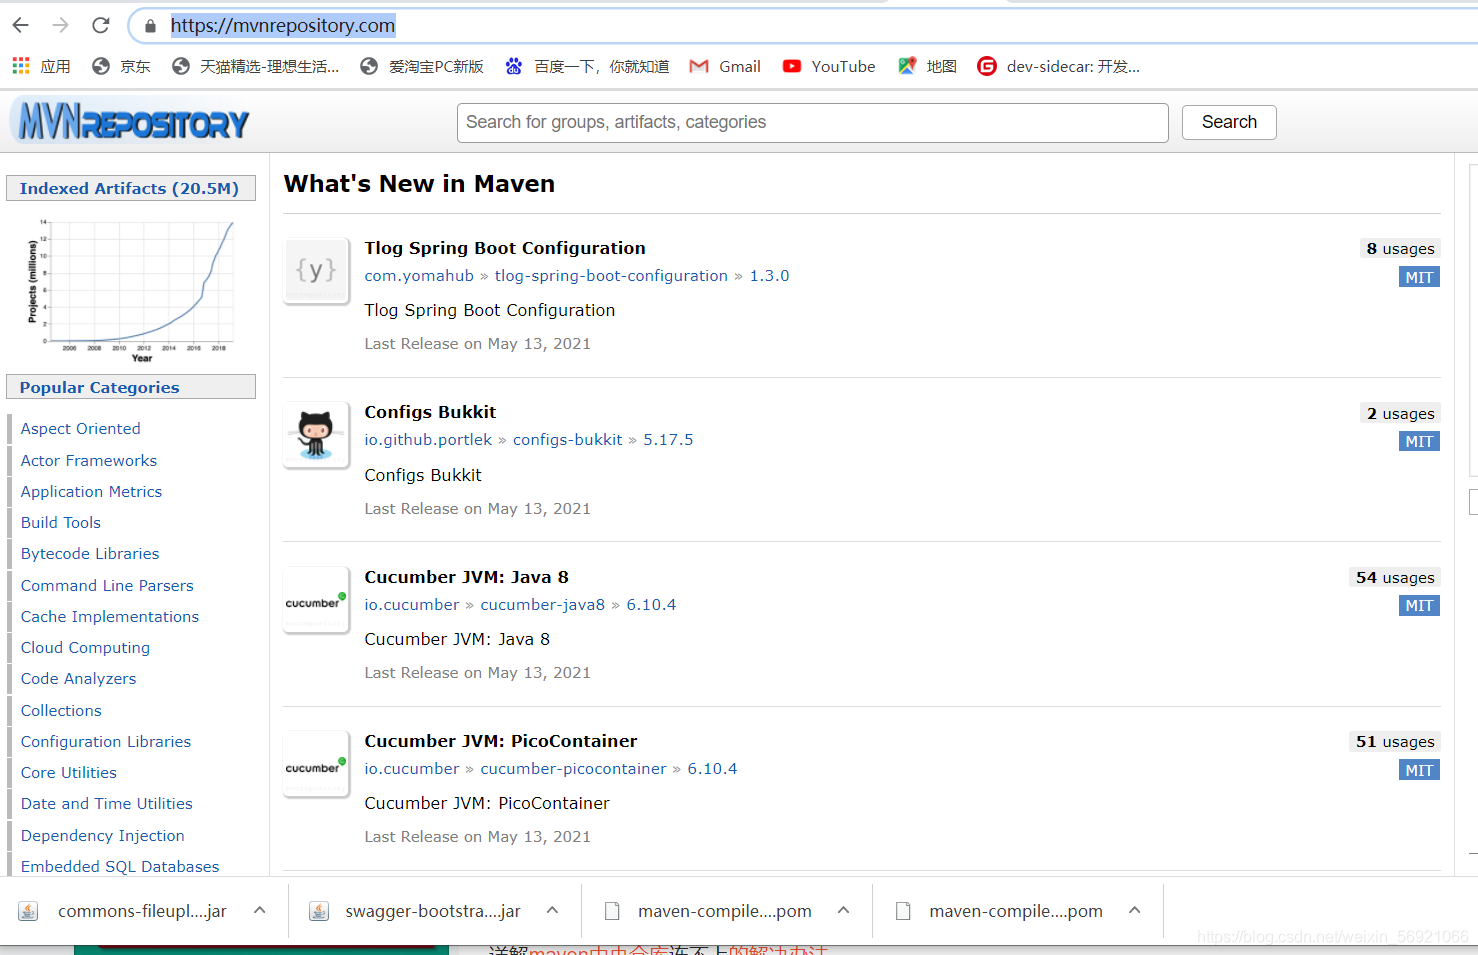Open the apps grid bookmark icon

21,66
